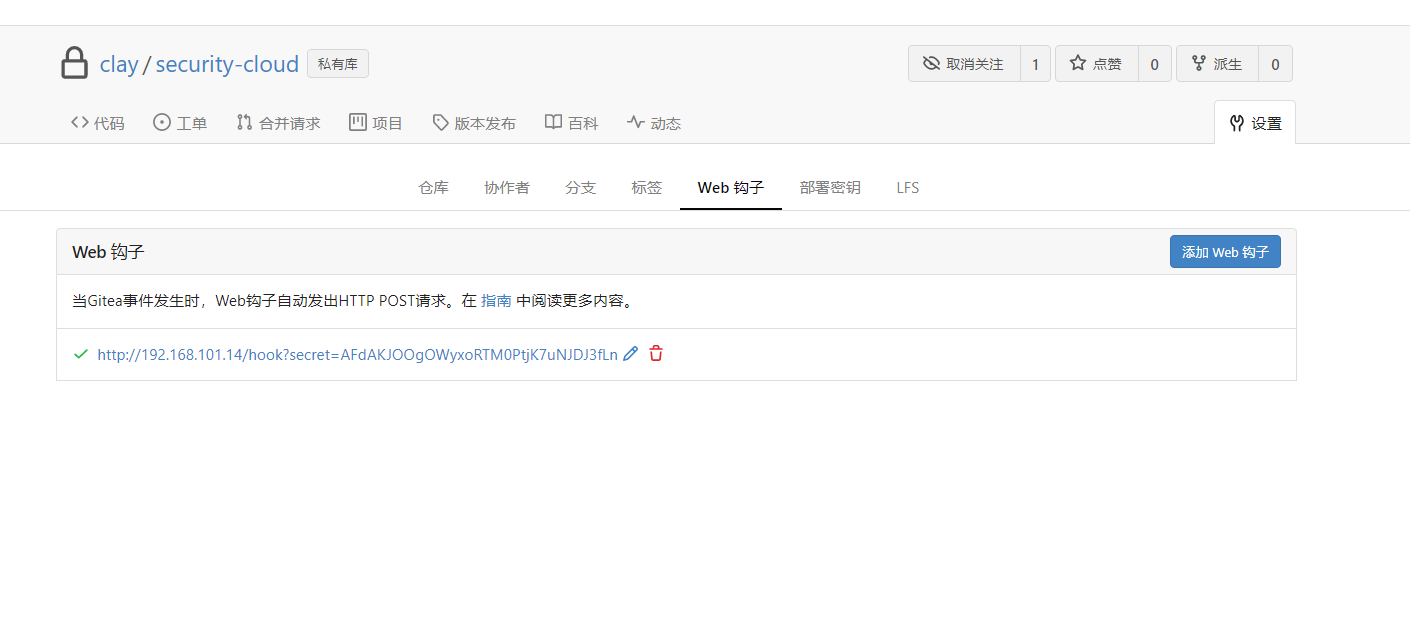Click the pencil icon to edit the webhook

630,353
